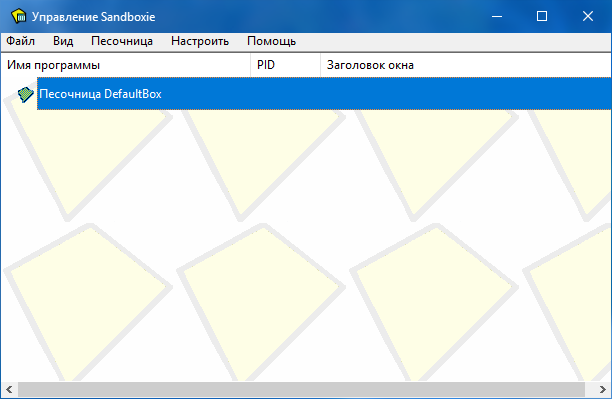612x399 pixels.
Task: Click the horizontal scrollbar left arrow
Action: click(x=9, y=389)
